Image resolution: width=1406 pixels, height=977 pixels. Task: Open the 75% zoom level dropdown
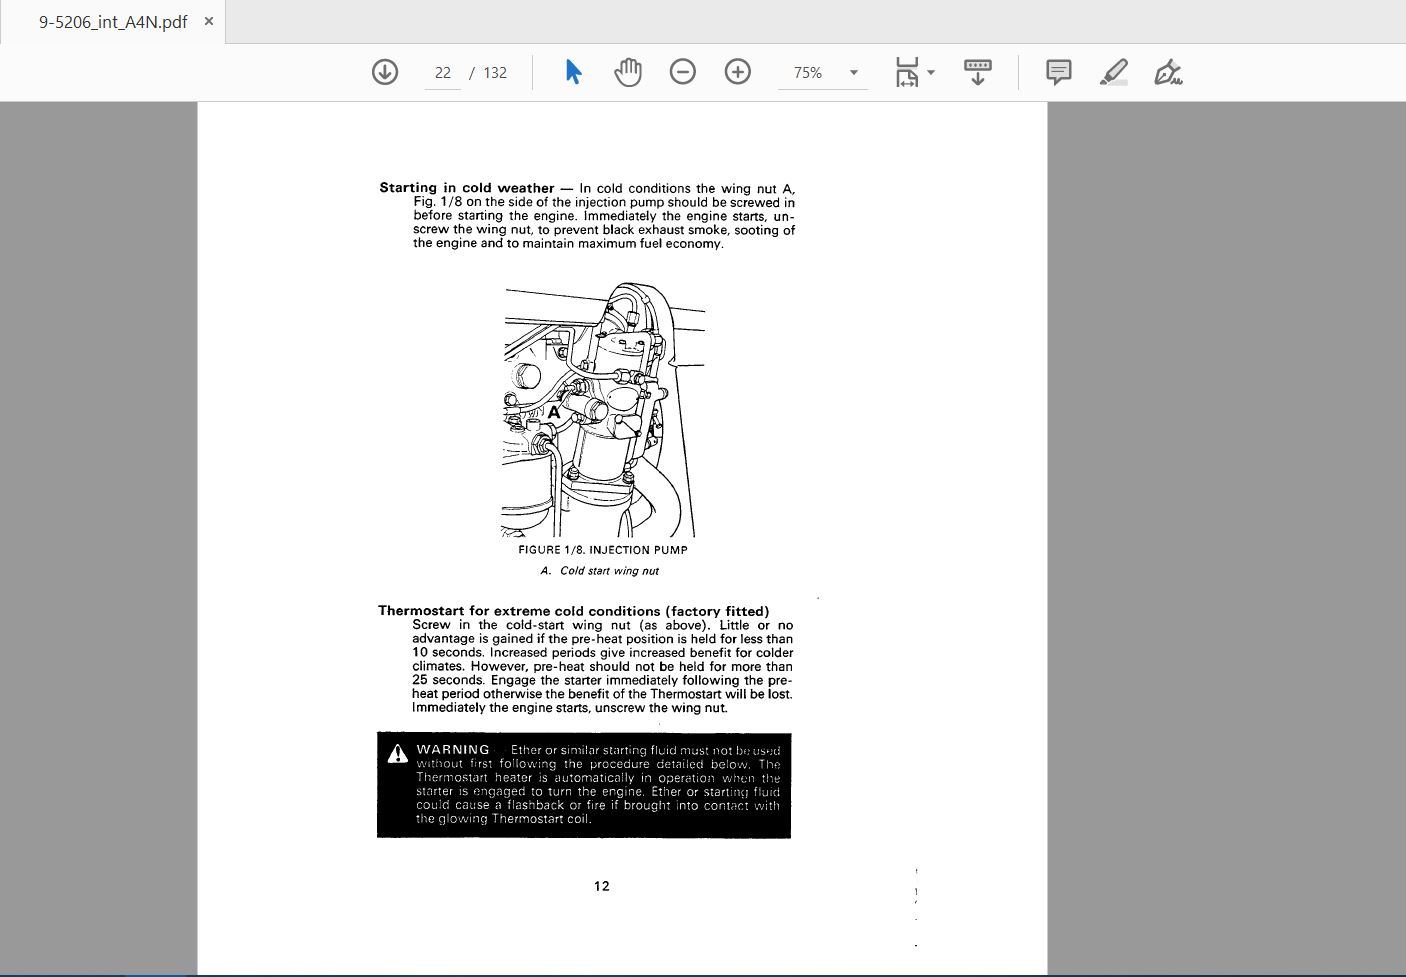pos(853,73)
